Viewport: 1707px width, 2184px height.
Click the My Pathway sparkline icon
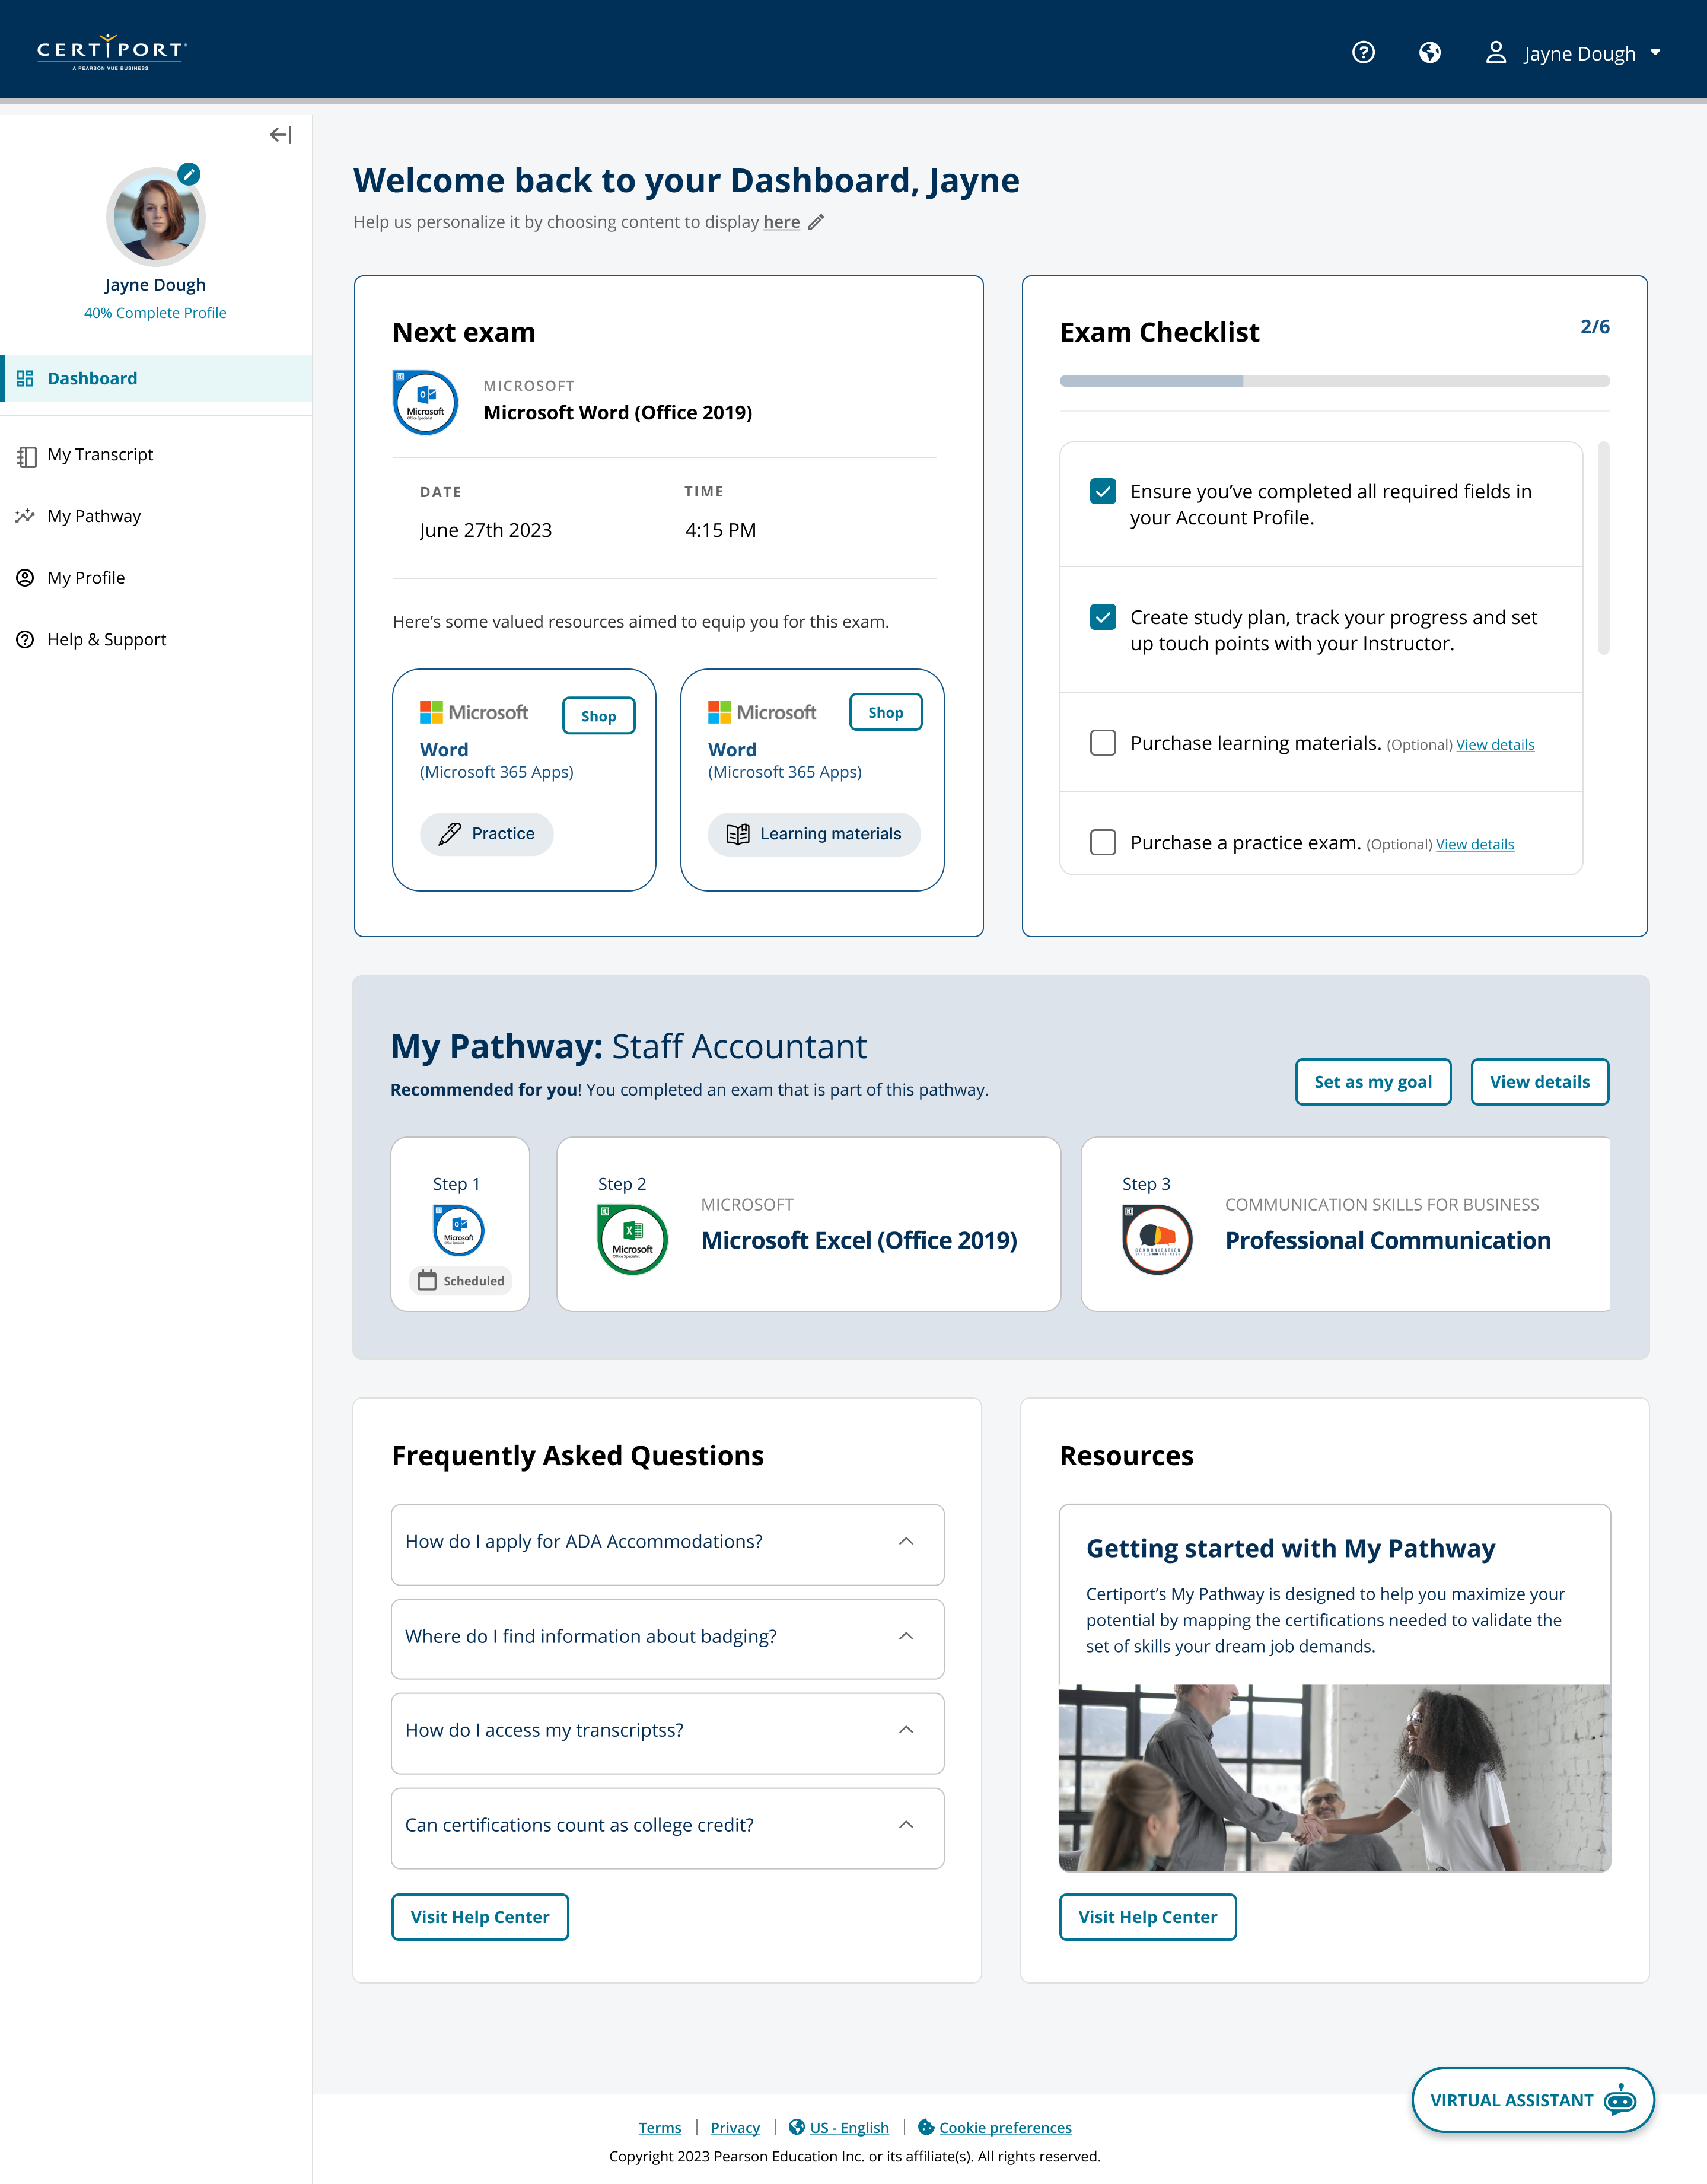tap(25, 516)
